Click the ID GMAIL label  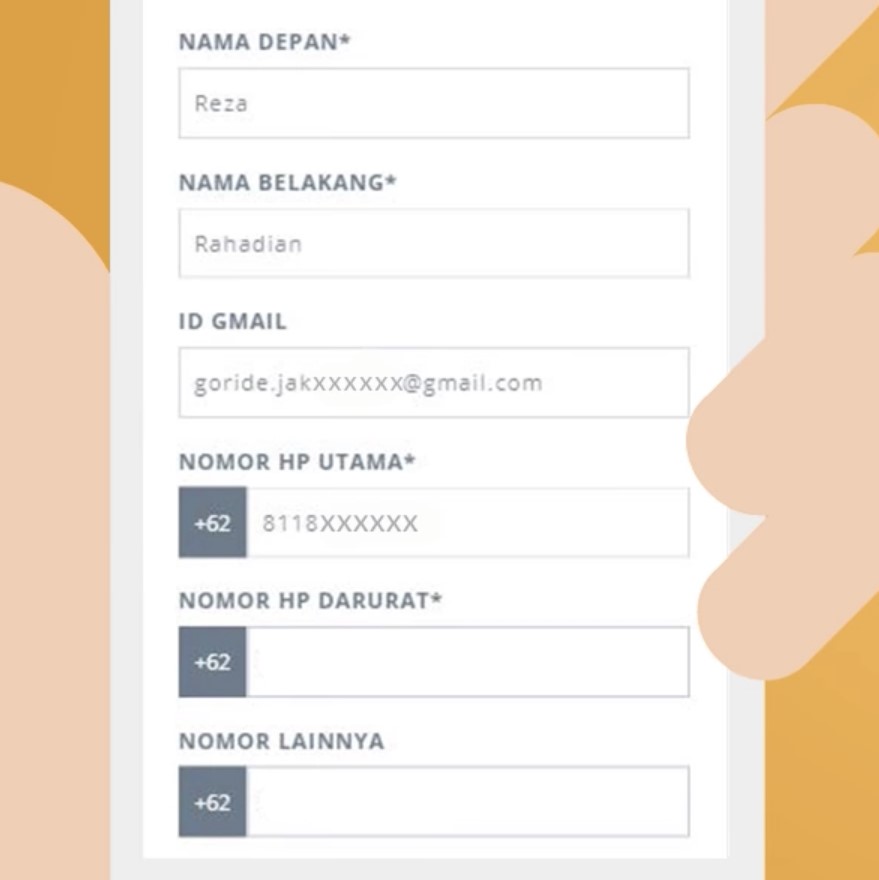point(232,322)
